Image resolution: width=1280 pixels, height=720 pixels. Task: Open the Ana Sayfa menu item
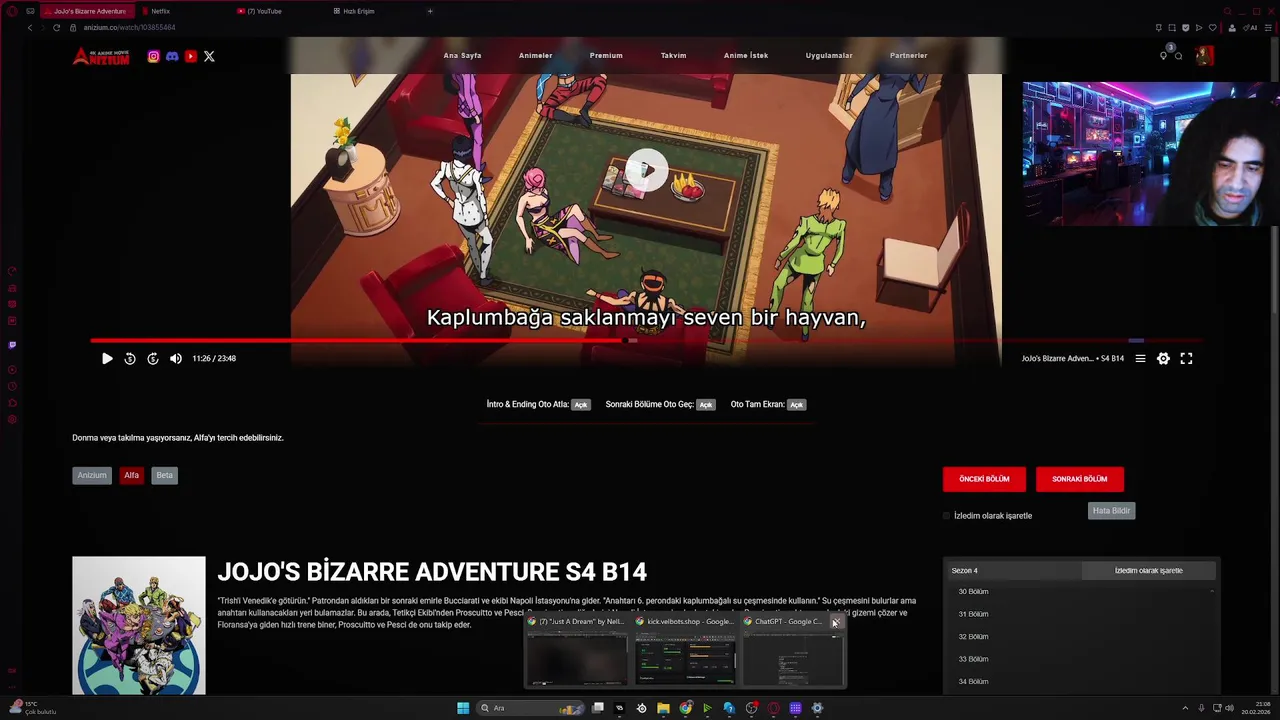(462, 56)
